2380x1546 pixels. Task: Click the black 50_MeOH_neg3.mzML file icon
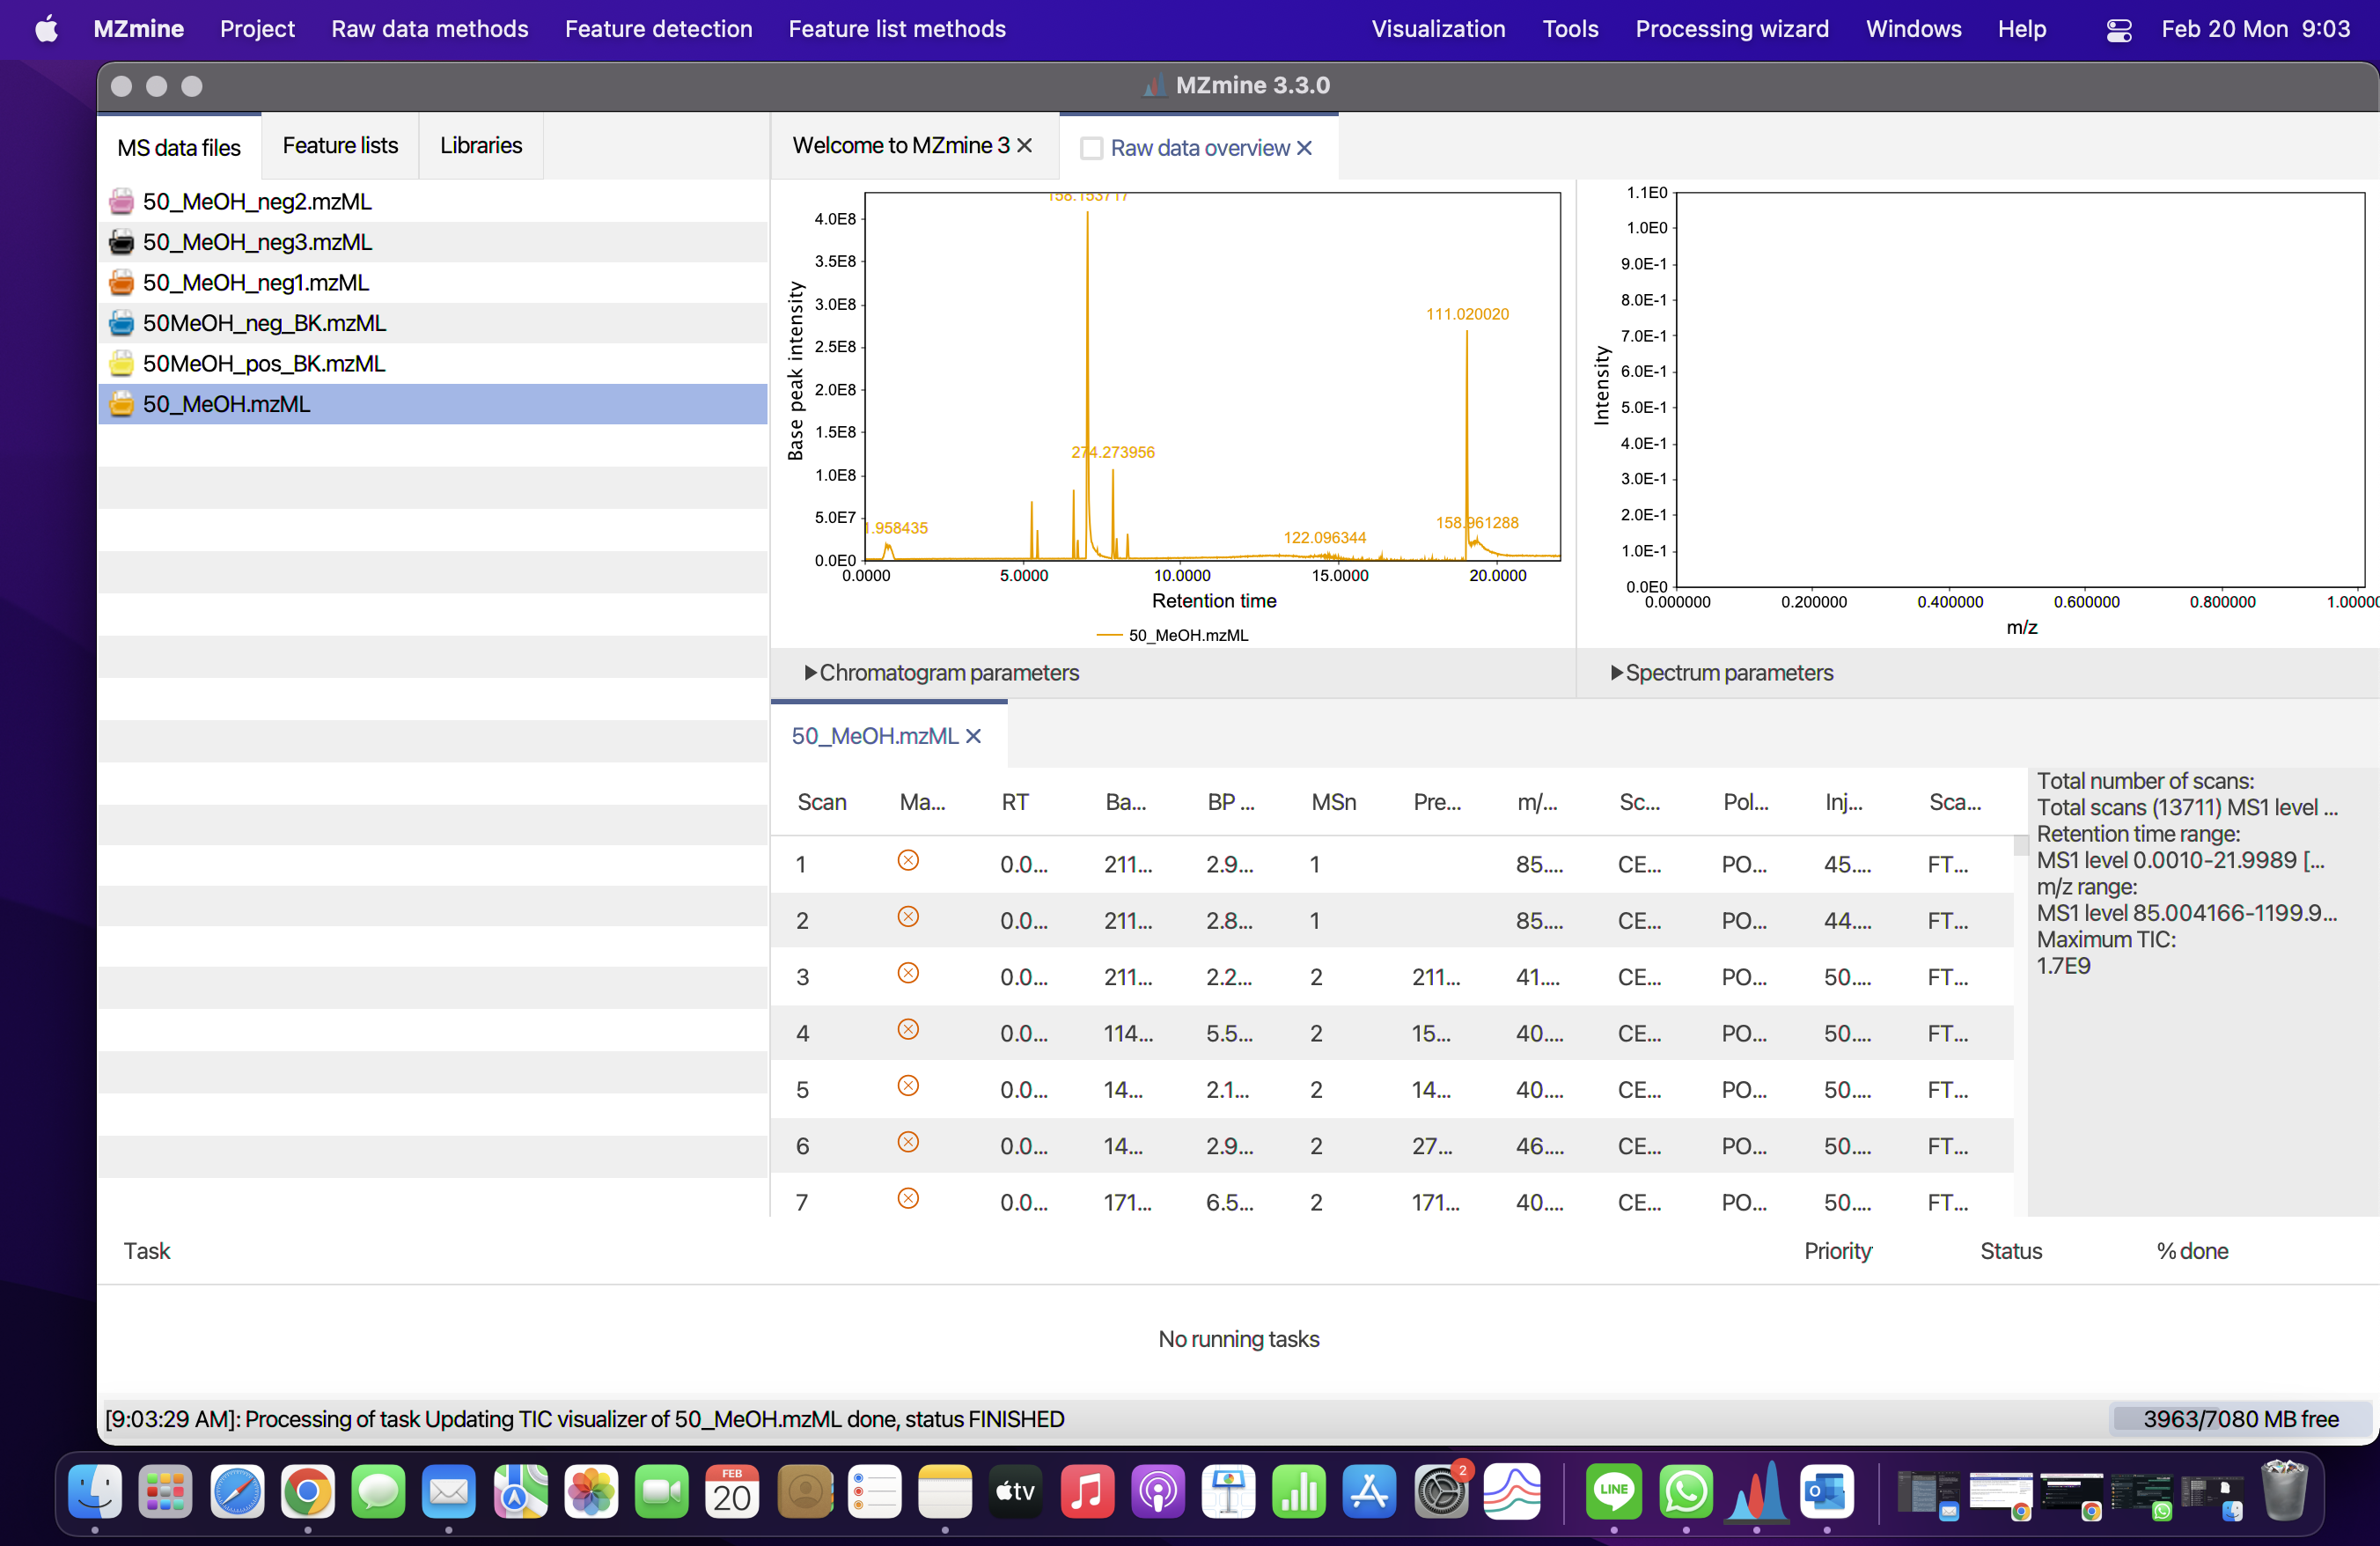[121, 242]
